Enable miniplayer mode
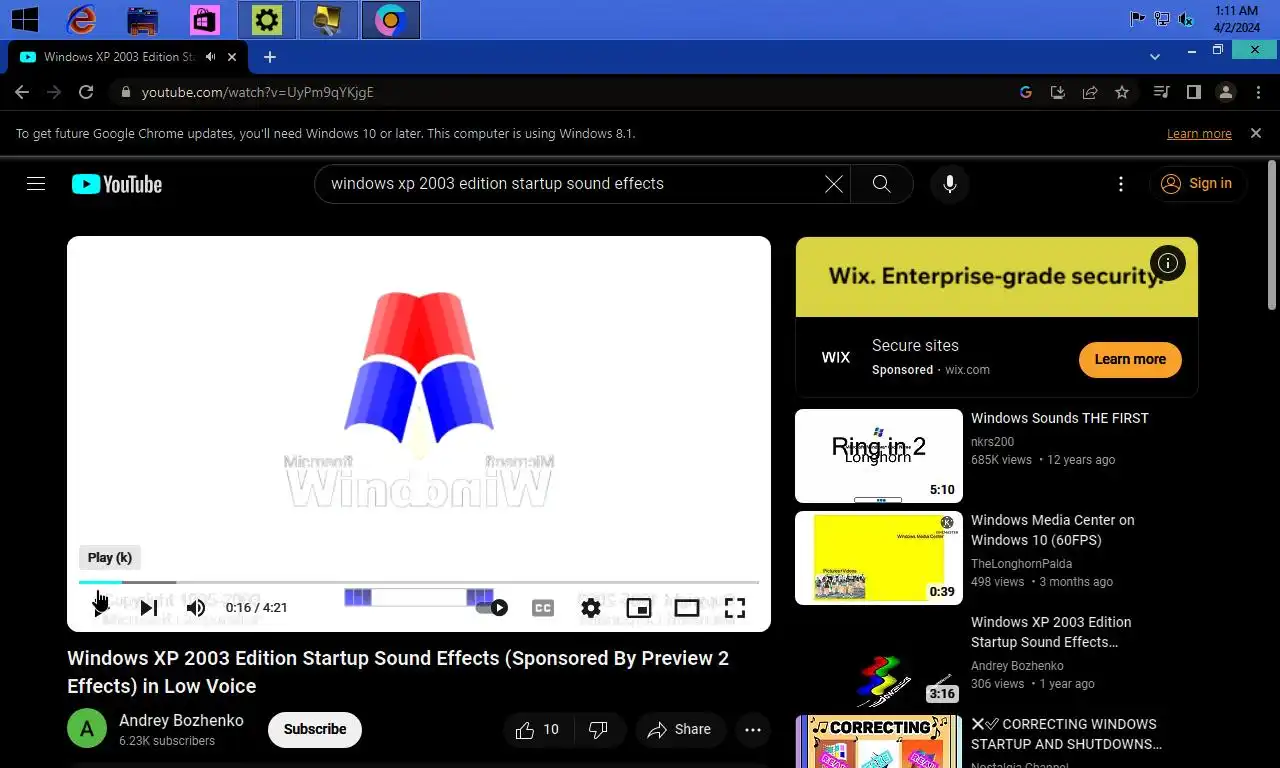This screenshot has width=1280, height=768. (x=639, y=607)
